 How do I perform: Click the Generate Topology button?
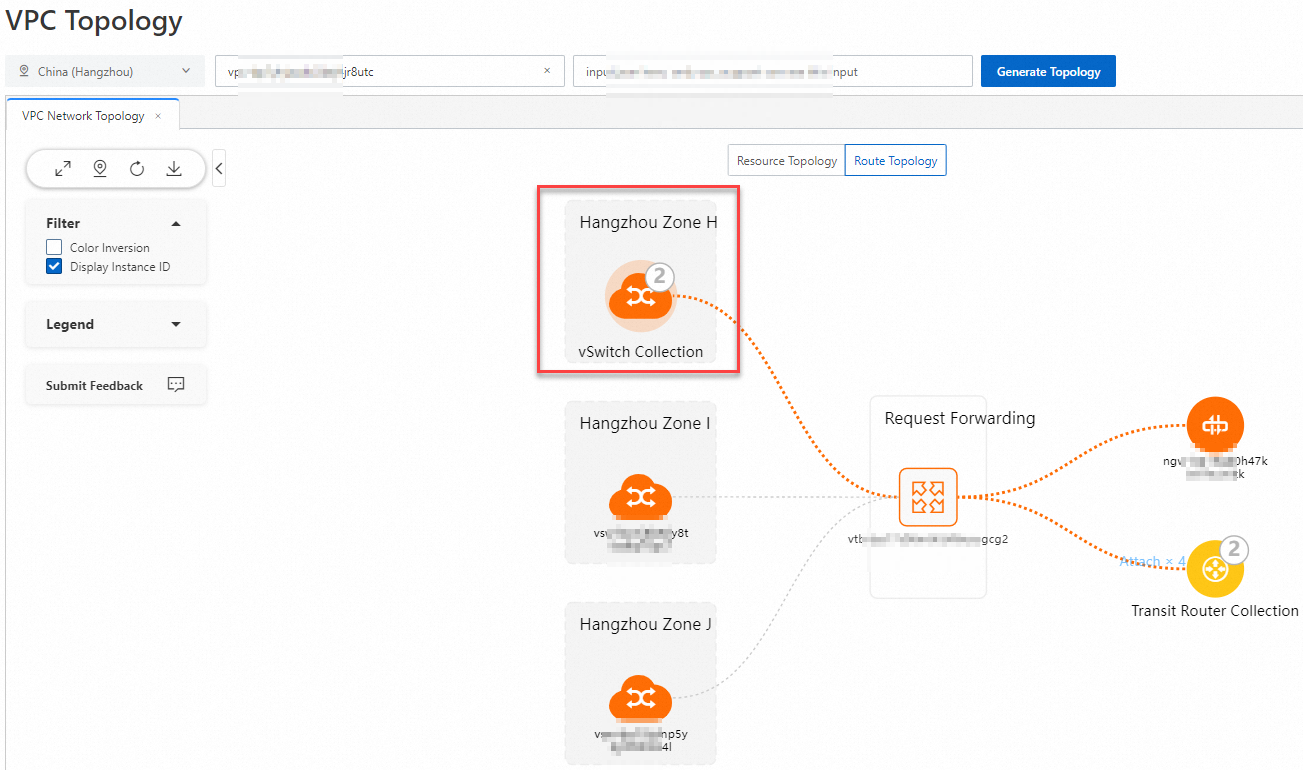1048,71
